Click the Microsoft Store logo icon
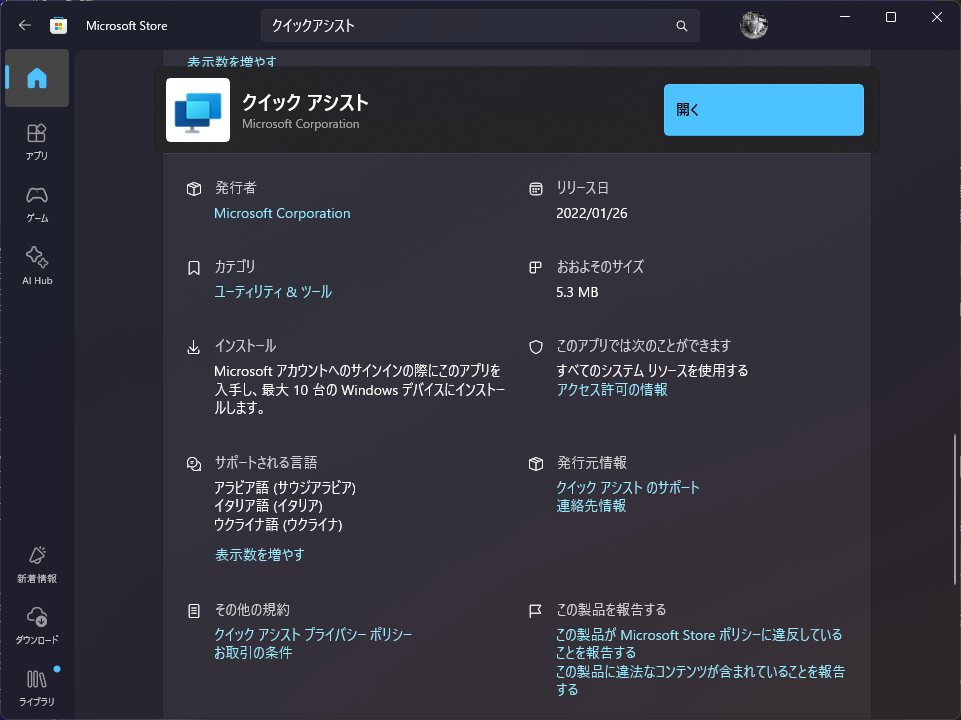This screenshot has height=720, width=961. pos(58,25)
